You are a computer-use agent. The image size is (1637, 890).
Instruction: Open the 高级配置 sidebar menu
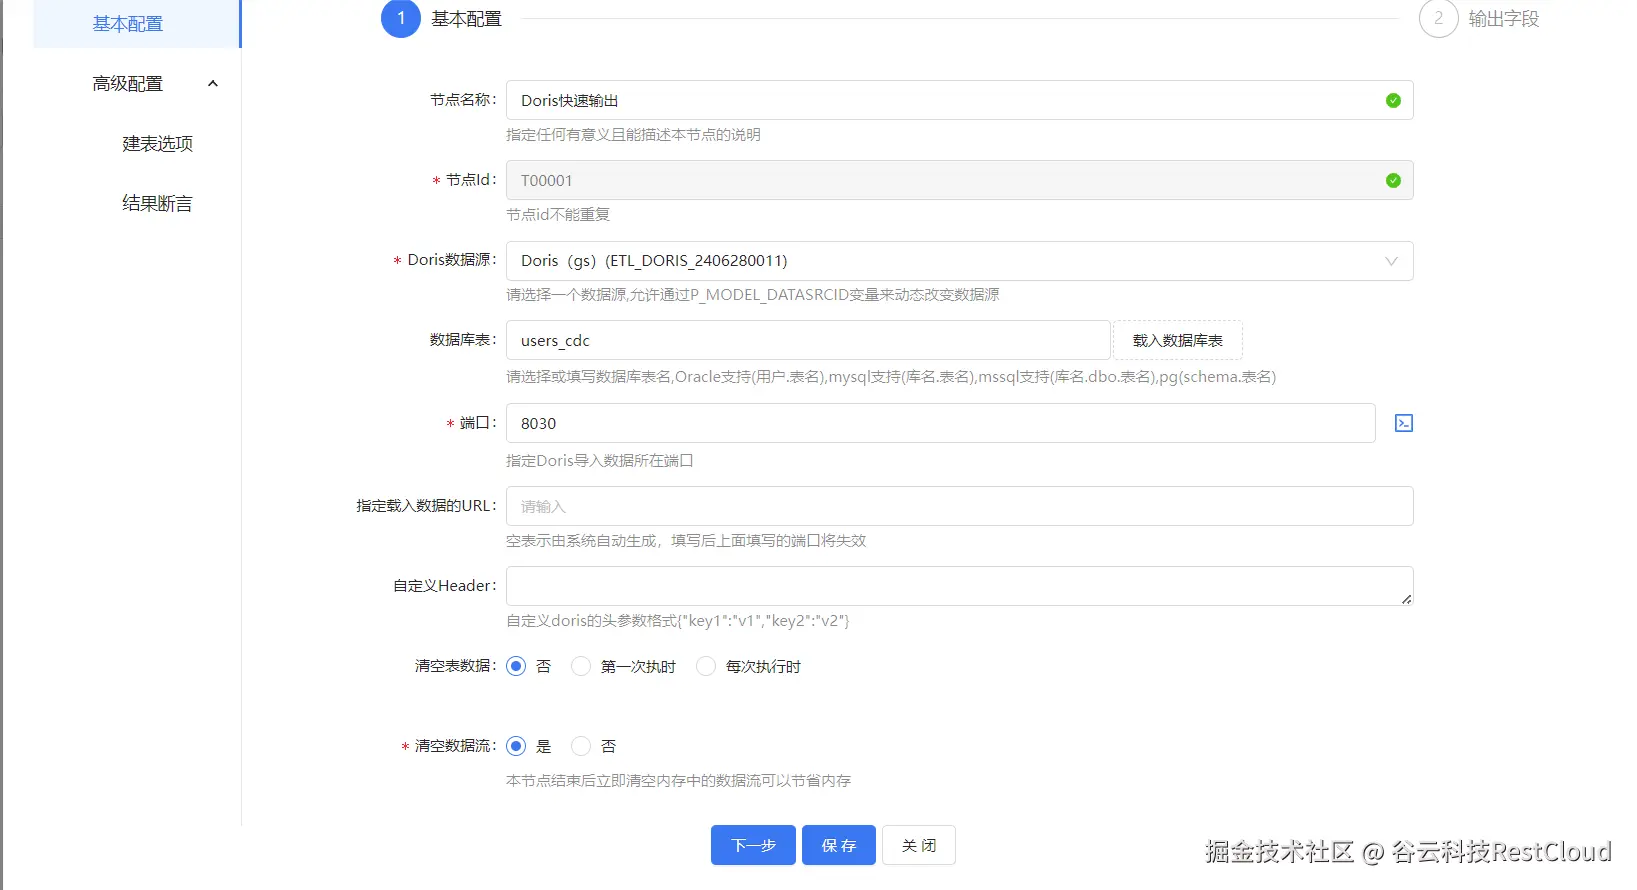(x=137, y=83)
